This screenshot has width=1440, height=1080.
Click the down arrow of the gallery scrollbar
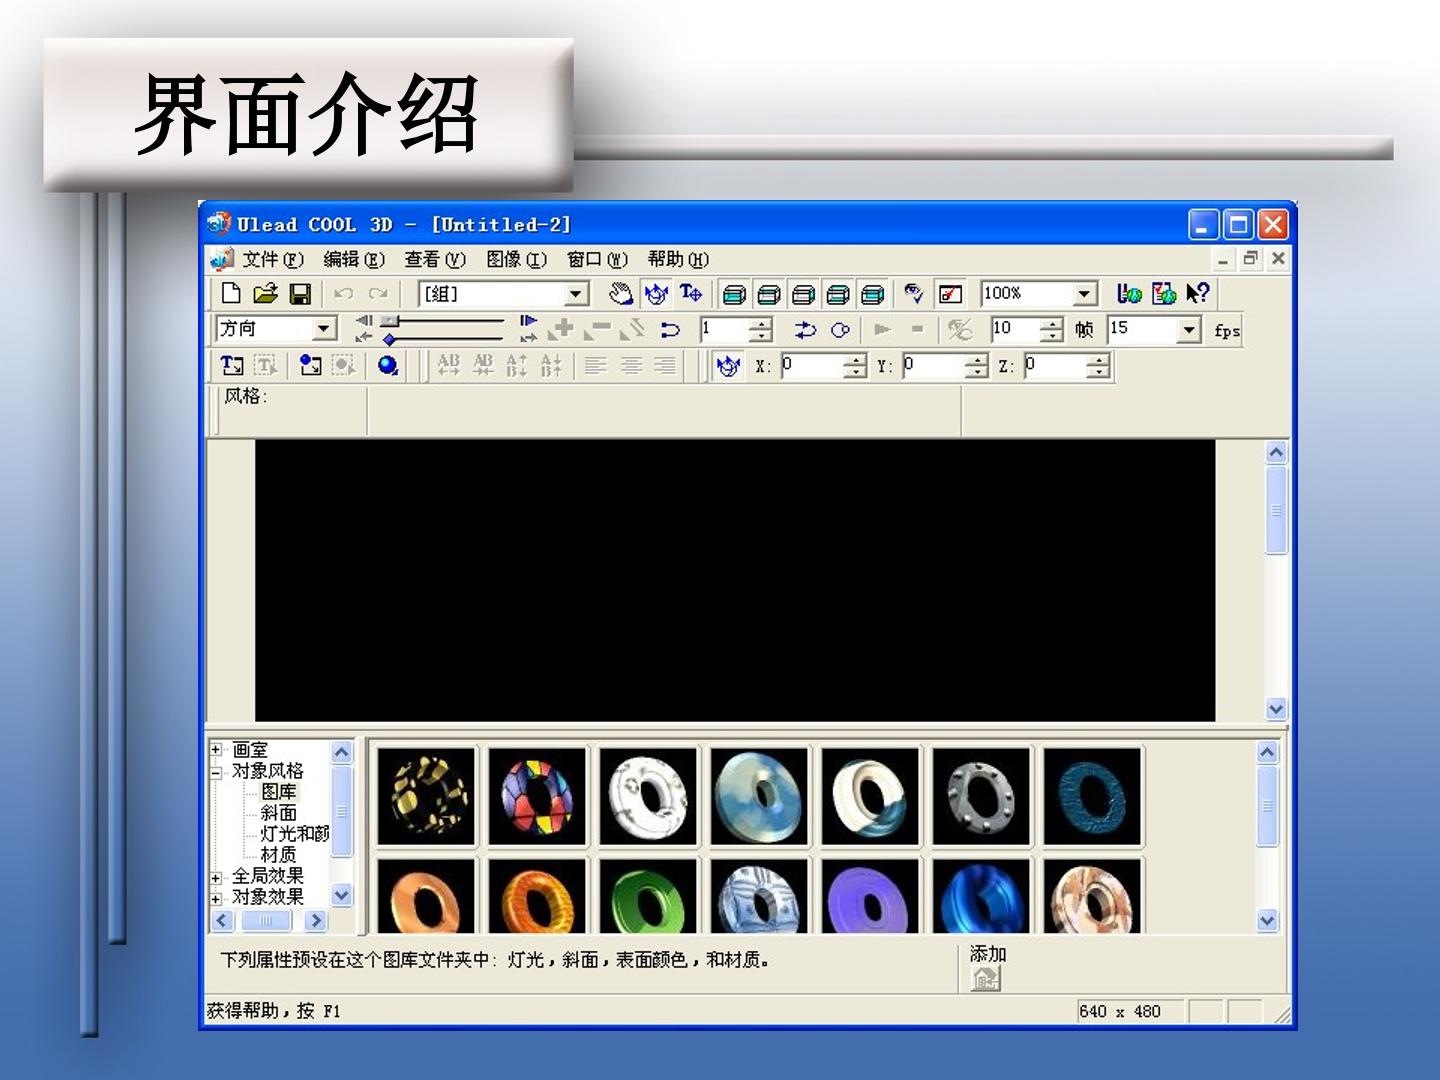coord(1267,921)
